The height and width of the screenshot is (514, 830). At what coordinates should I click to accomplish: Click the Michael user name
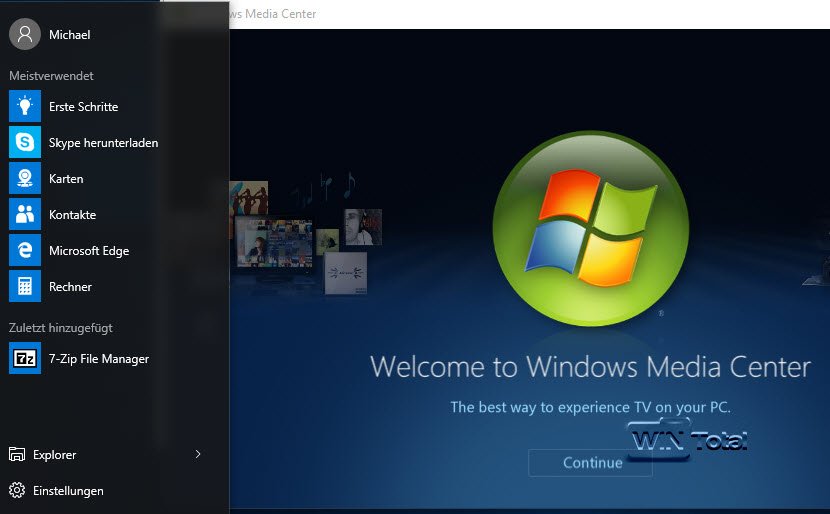pos(69,35)
